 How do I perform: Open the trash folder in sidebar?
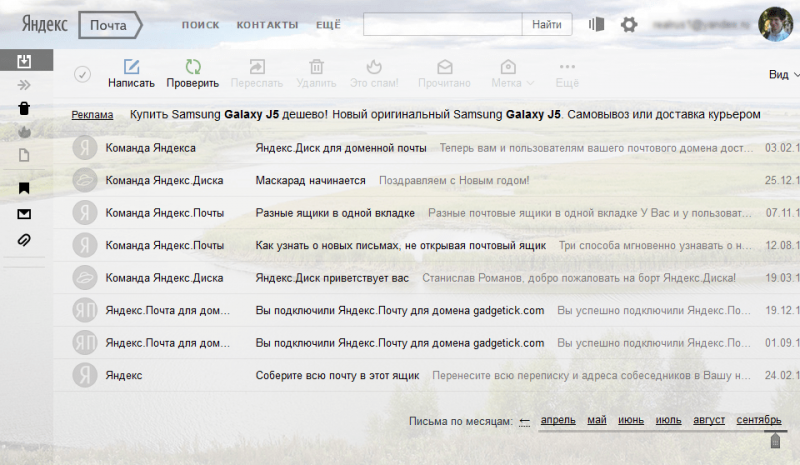coord(25,109)
